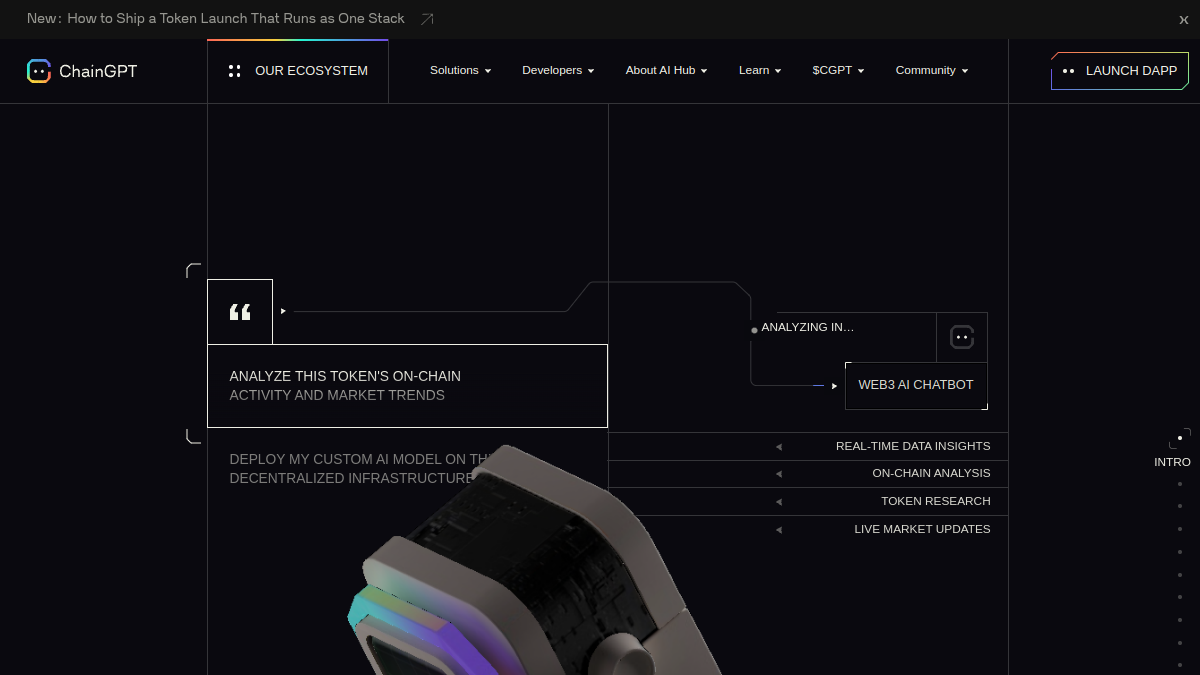
Task: Click the quotation mark icon box
Action: [240, 312]
